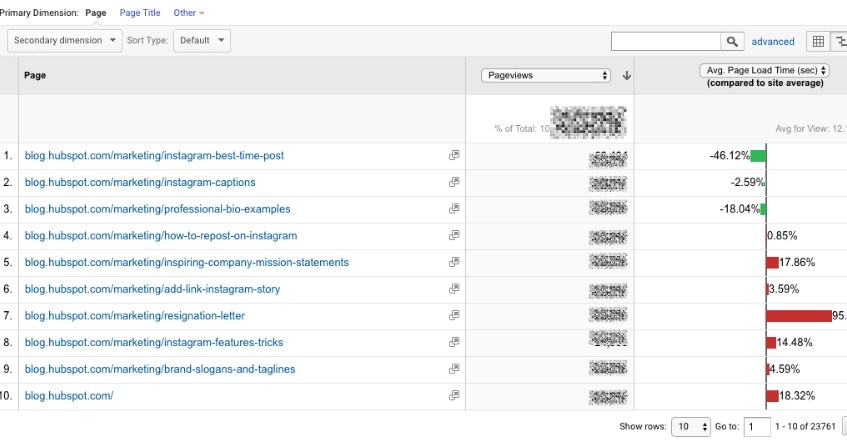This screenshot has width=847, height=442.
Task: Open instagram-captions external link icon
Action: (454, 182)
